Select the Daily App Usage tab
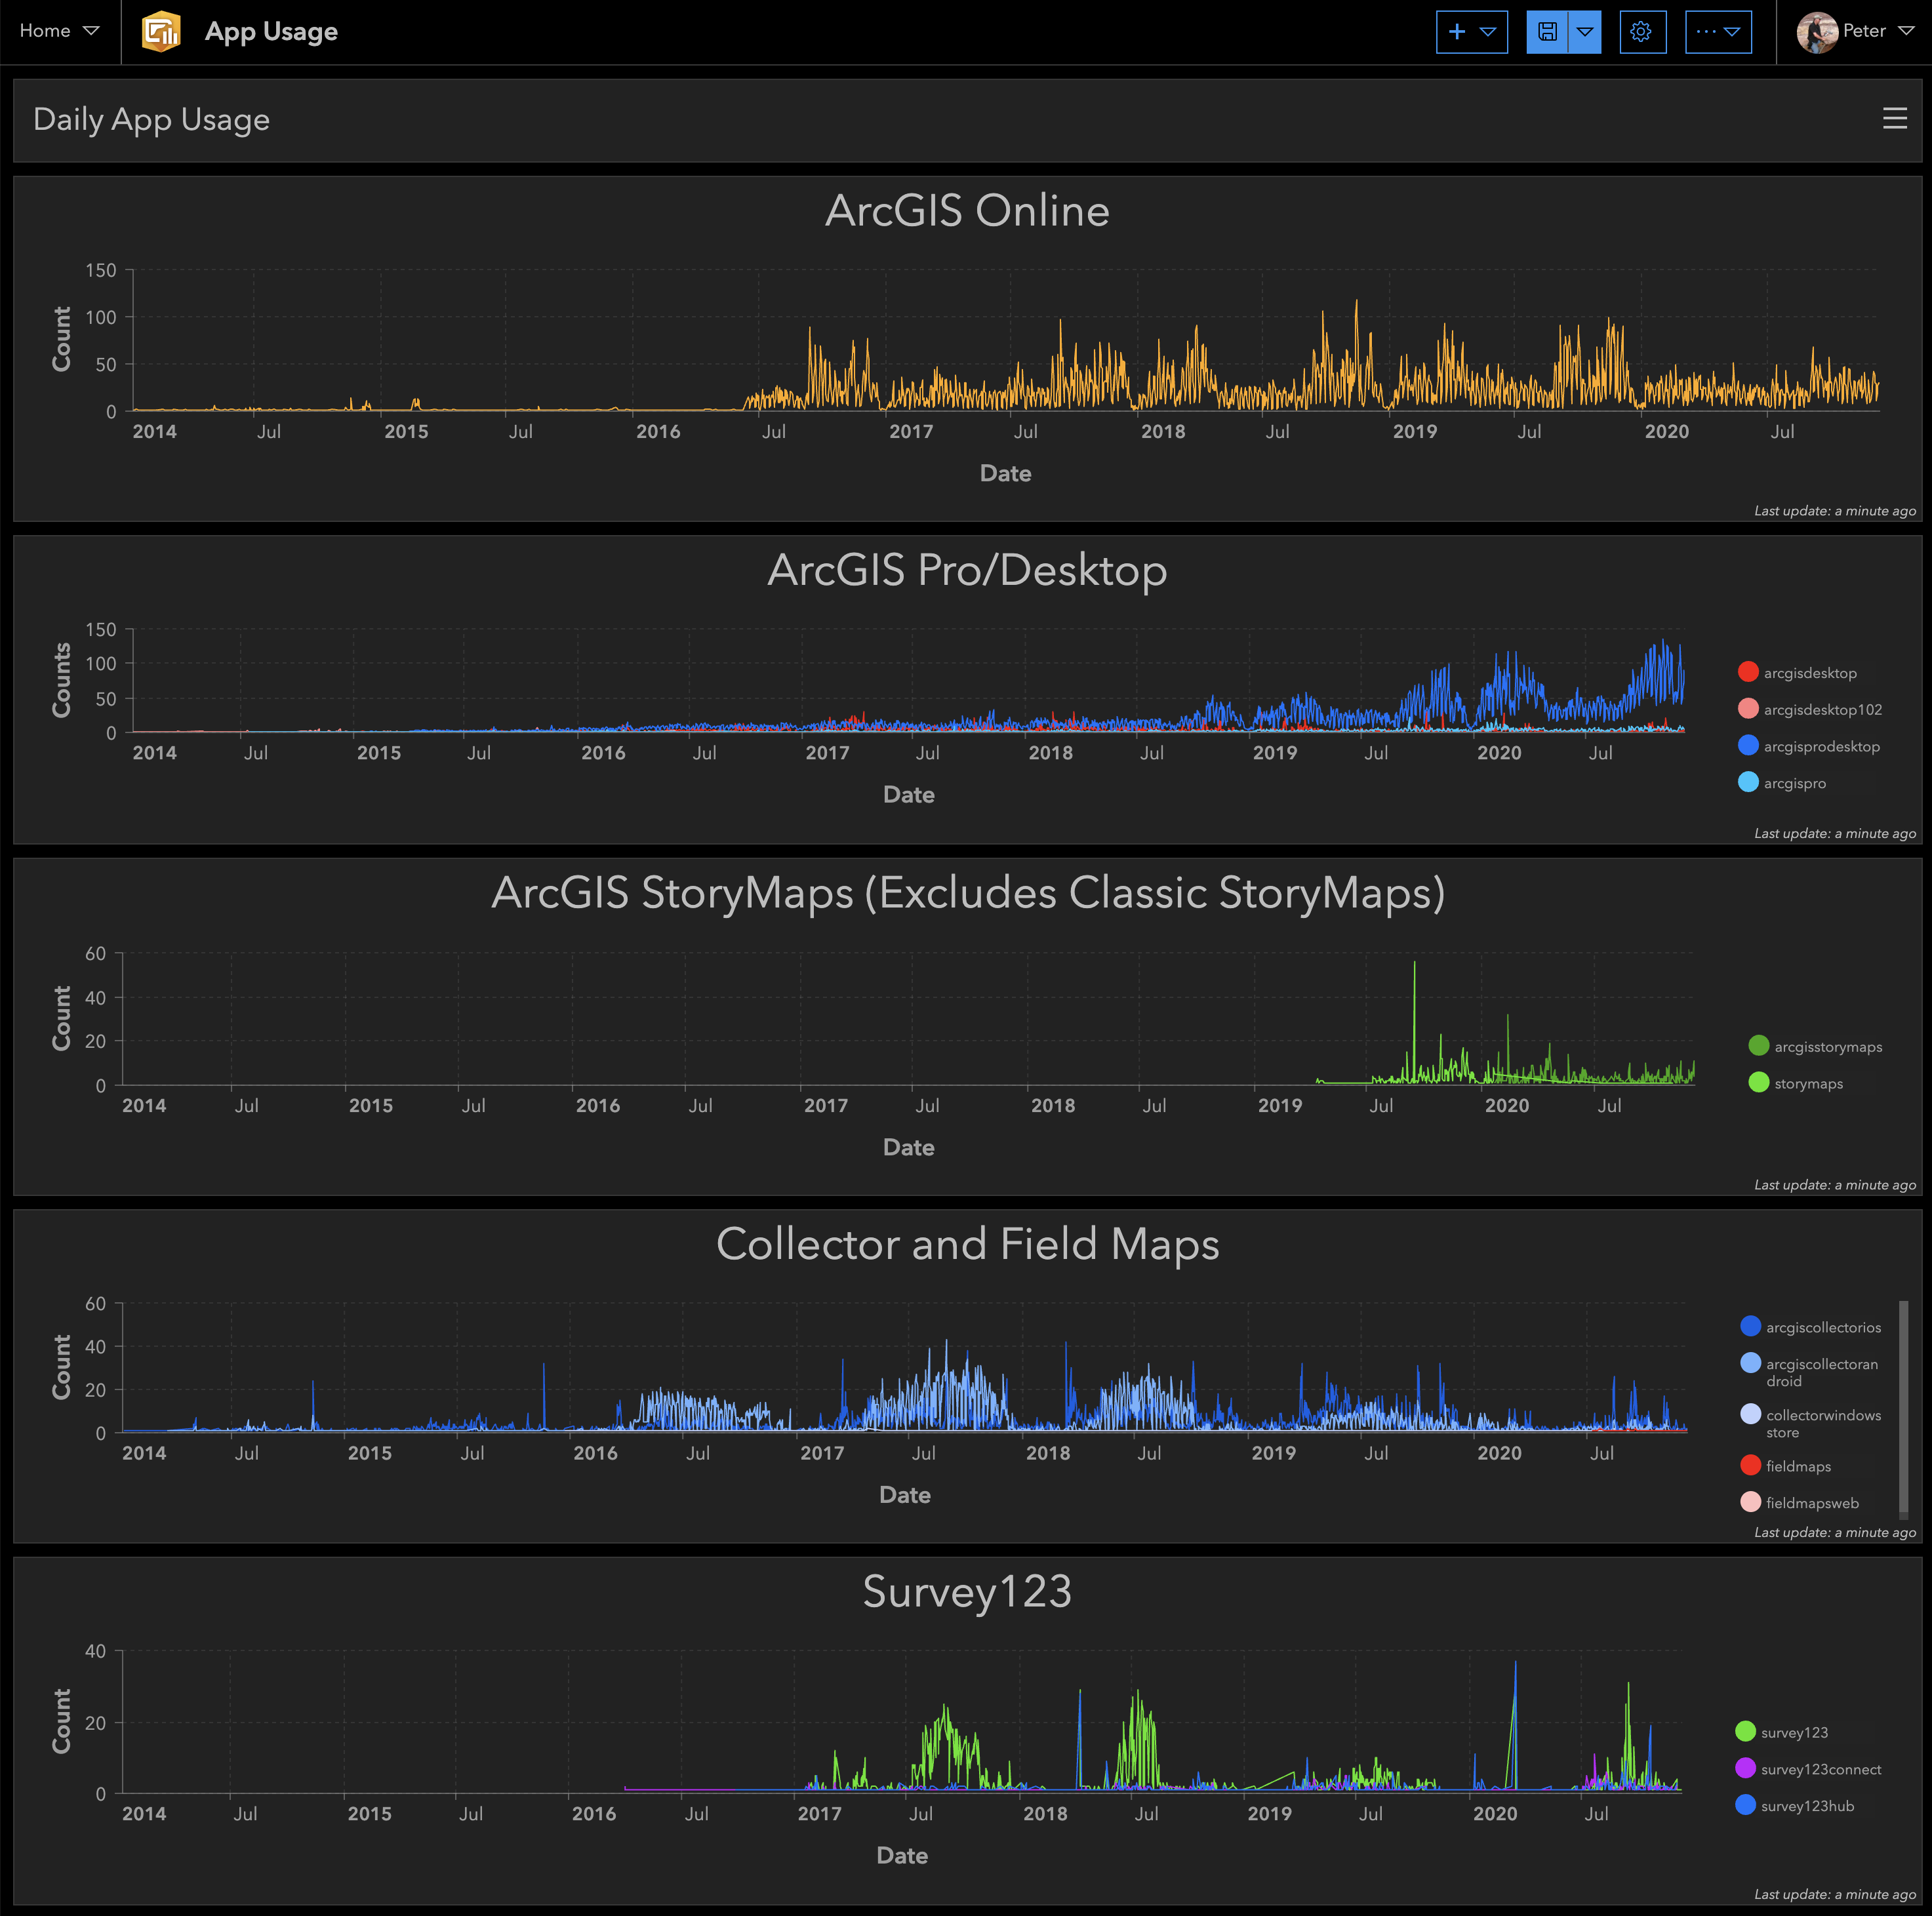1932x1916 pixels. 152,119
